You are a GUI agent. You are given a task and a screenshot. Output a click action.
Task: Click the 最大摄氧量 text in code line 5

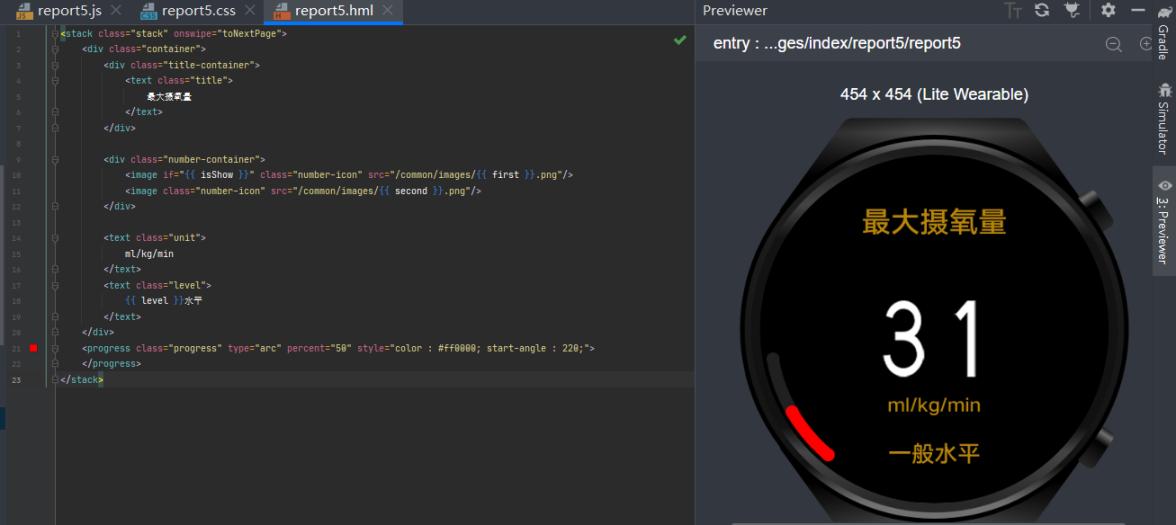pos(169,97)
